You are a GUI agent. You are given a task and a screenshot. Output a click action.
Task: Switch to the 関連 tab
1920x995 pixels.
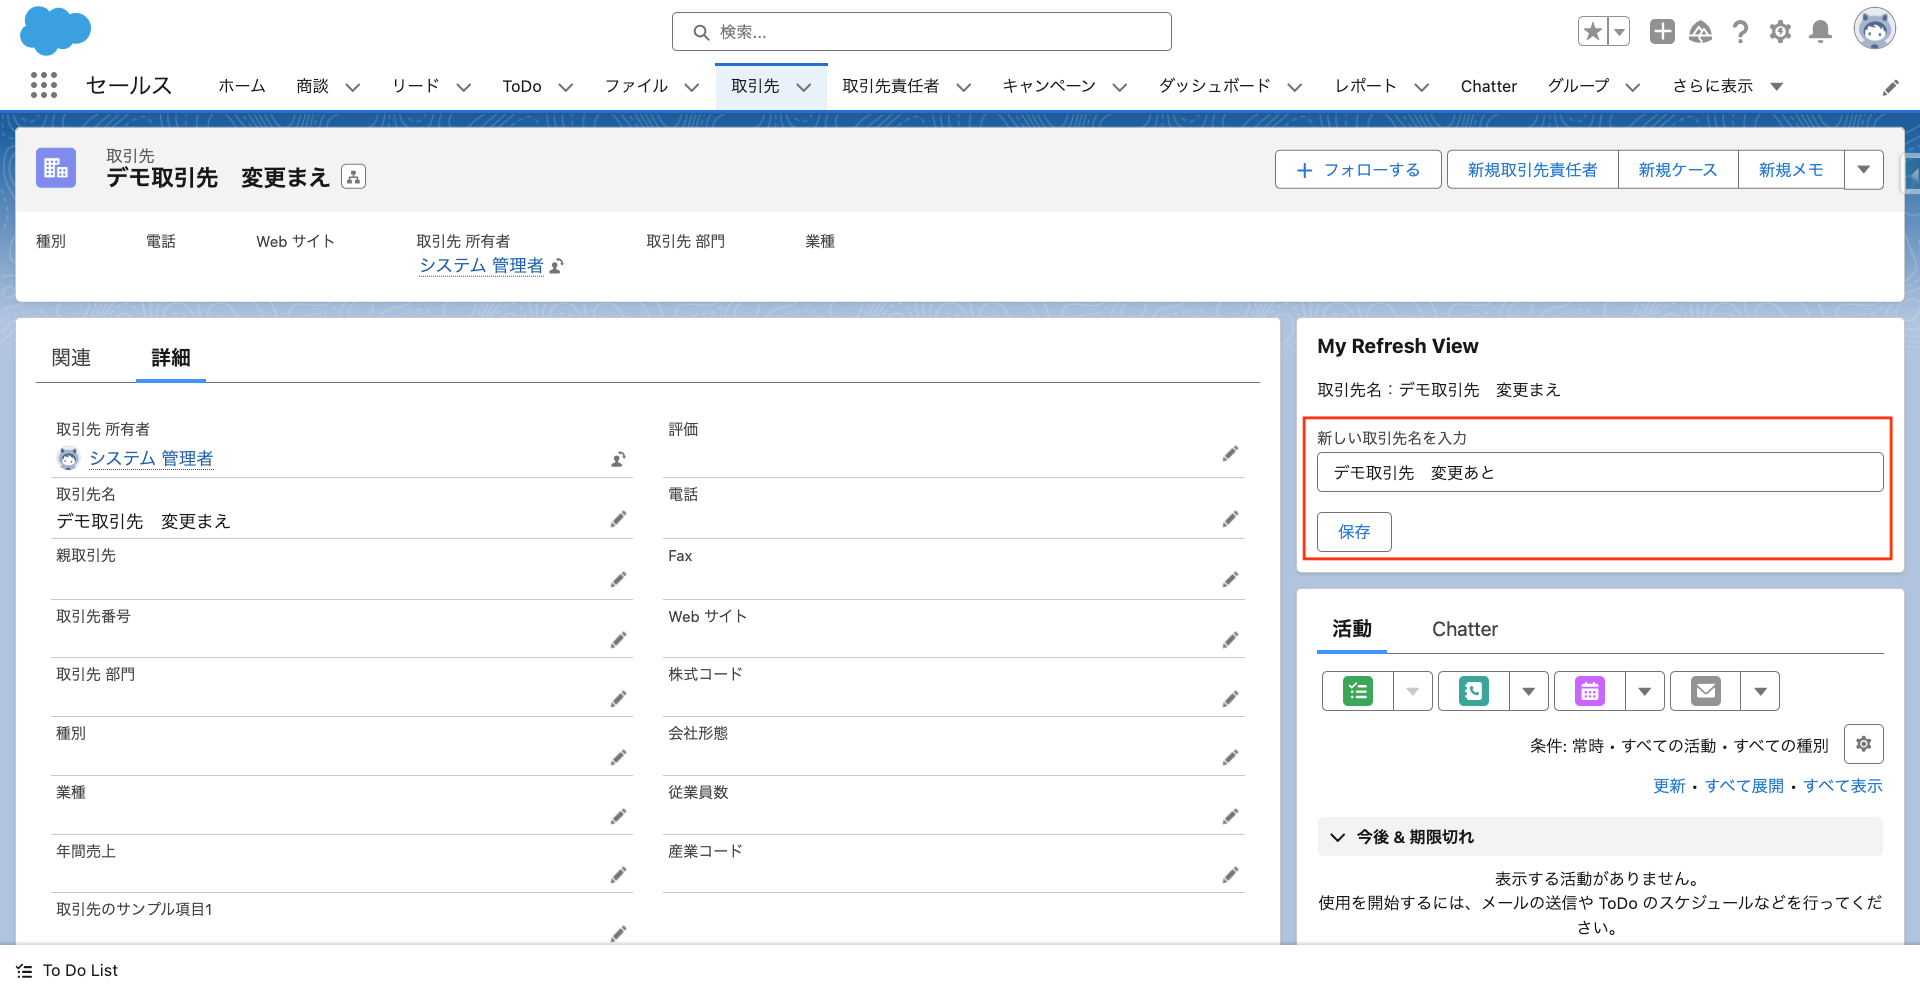(x=71, y=357)
